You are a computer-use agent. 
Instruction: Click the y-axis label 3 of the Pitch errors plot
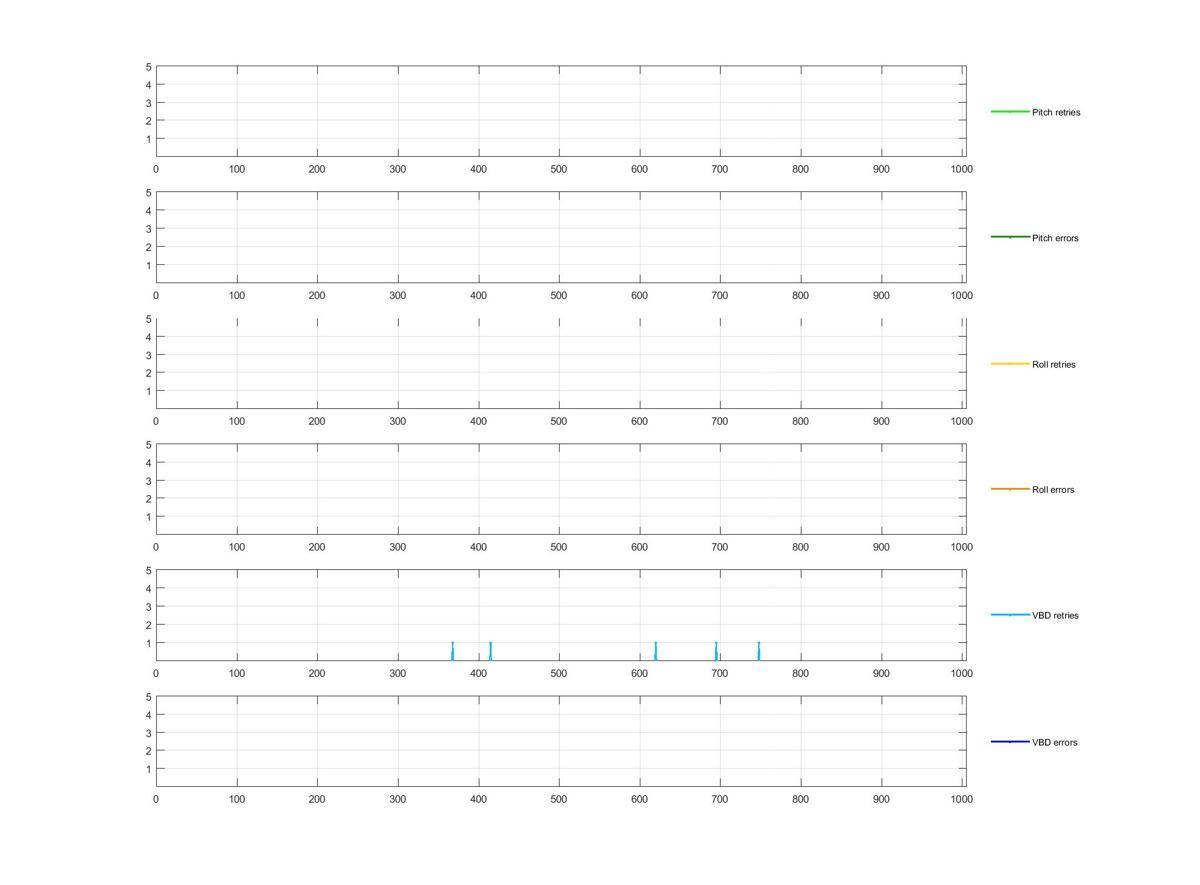click(148, 229)
